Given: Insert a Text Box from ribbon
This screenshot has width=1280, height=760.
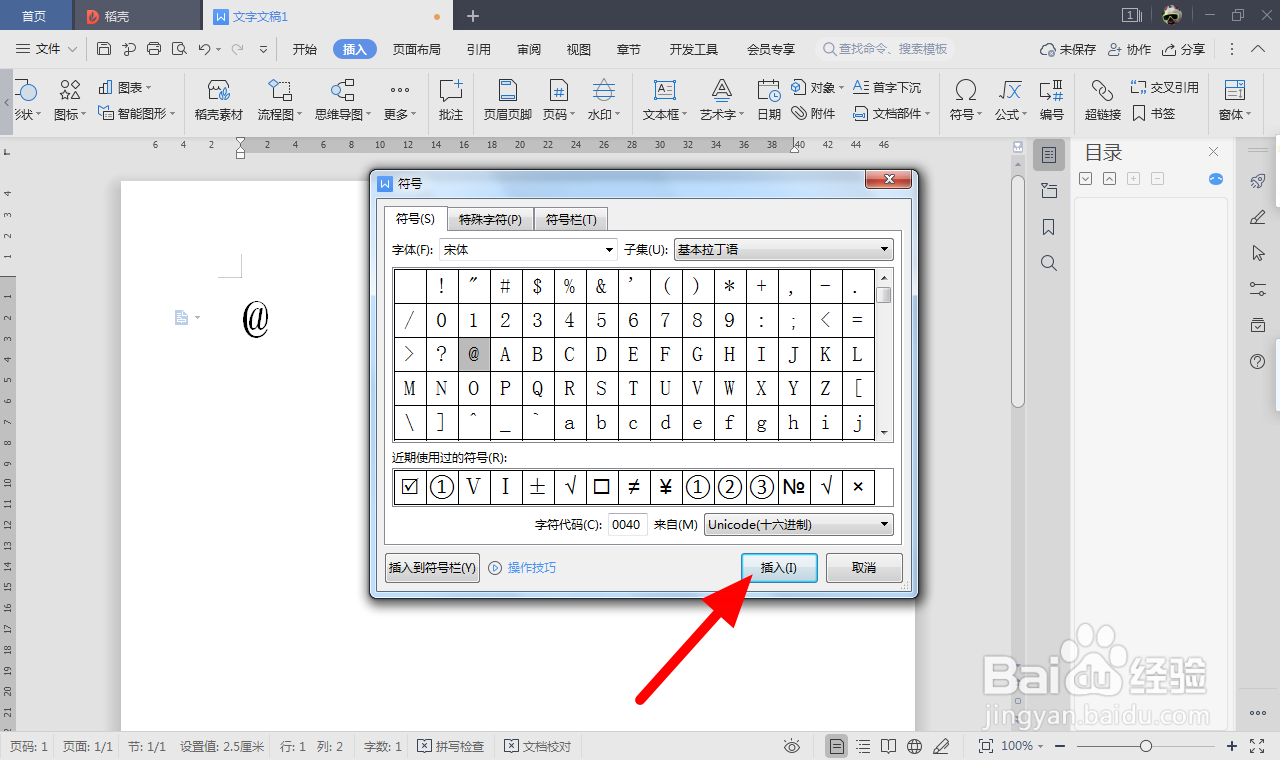Looking at the screenshot, I should [x=665, y=100].
